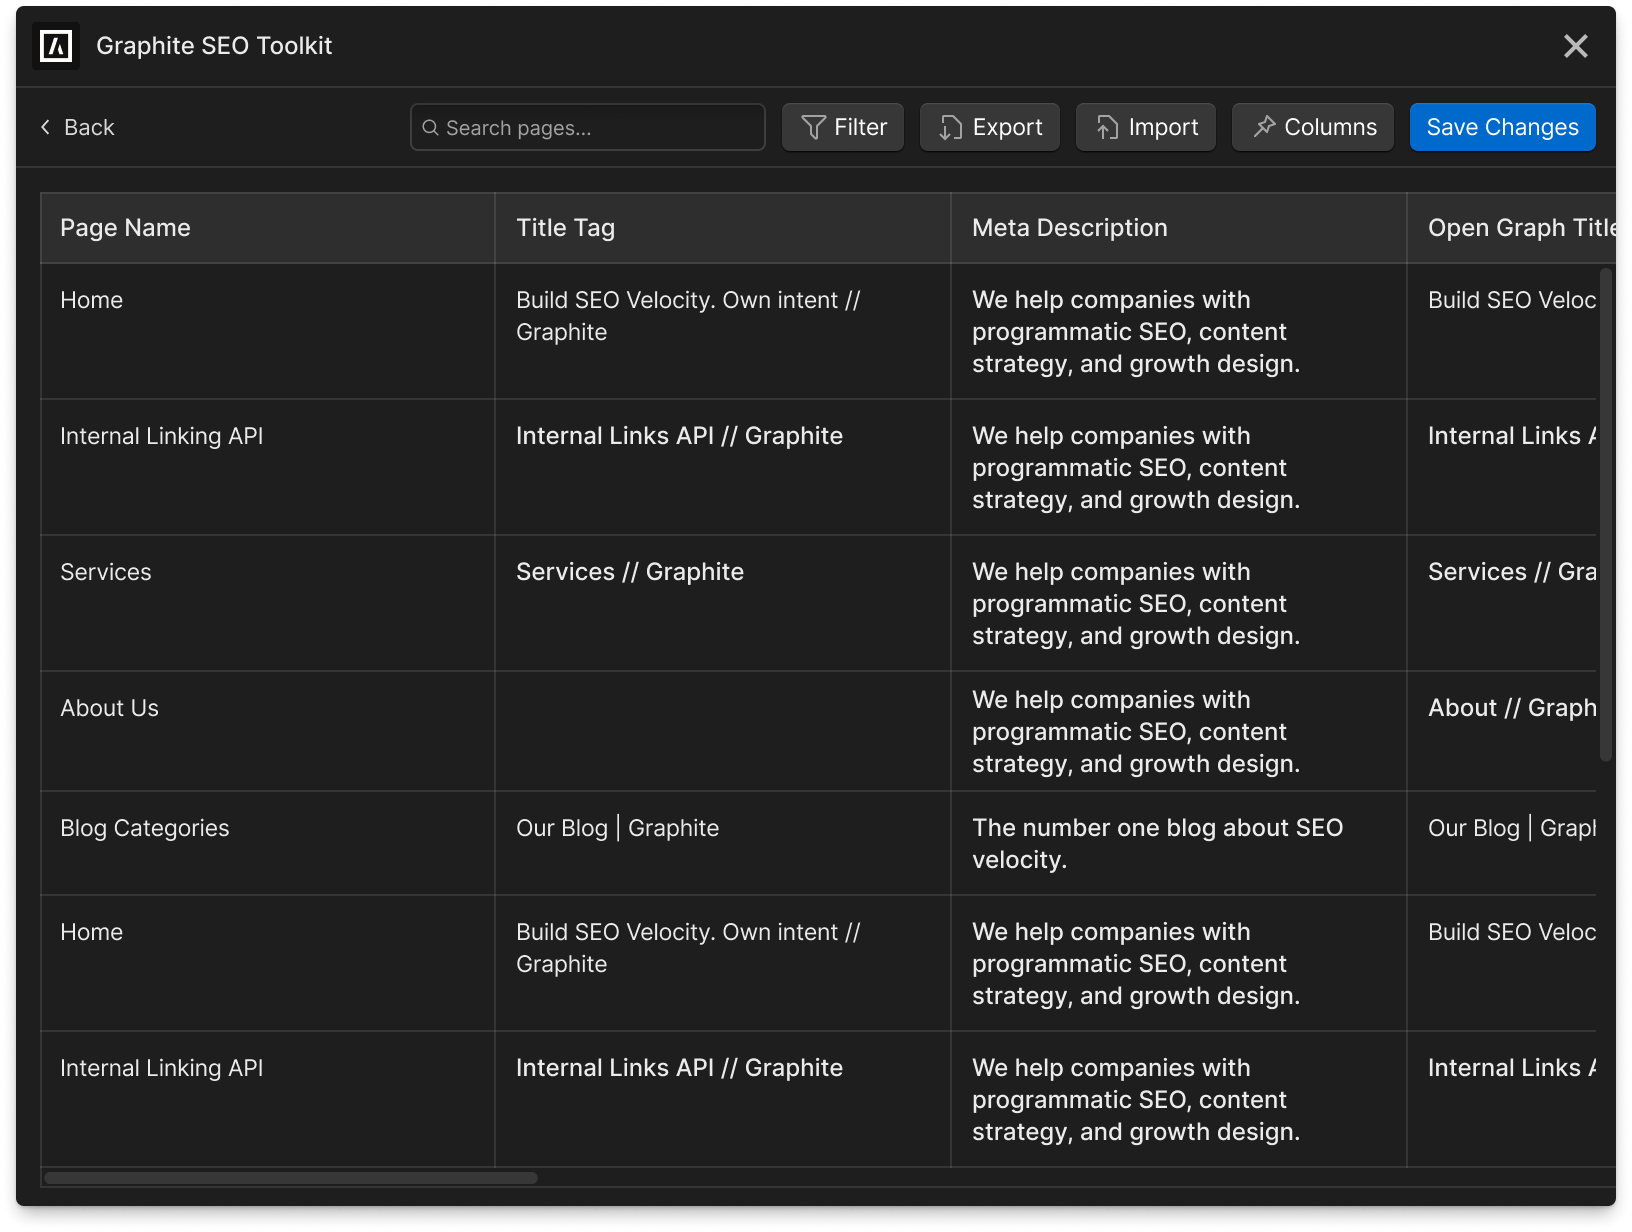Click the vertical scrollbar thumb
Screen dimensions: 1632x1232
pos(1607,515)
